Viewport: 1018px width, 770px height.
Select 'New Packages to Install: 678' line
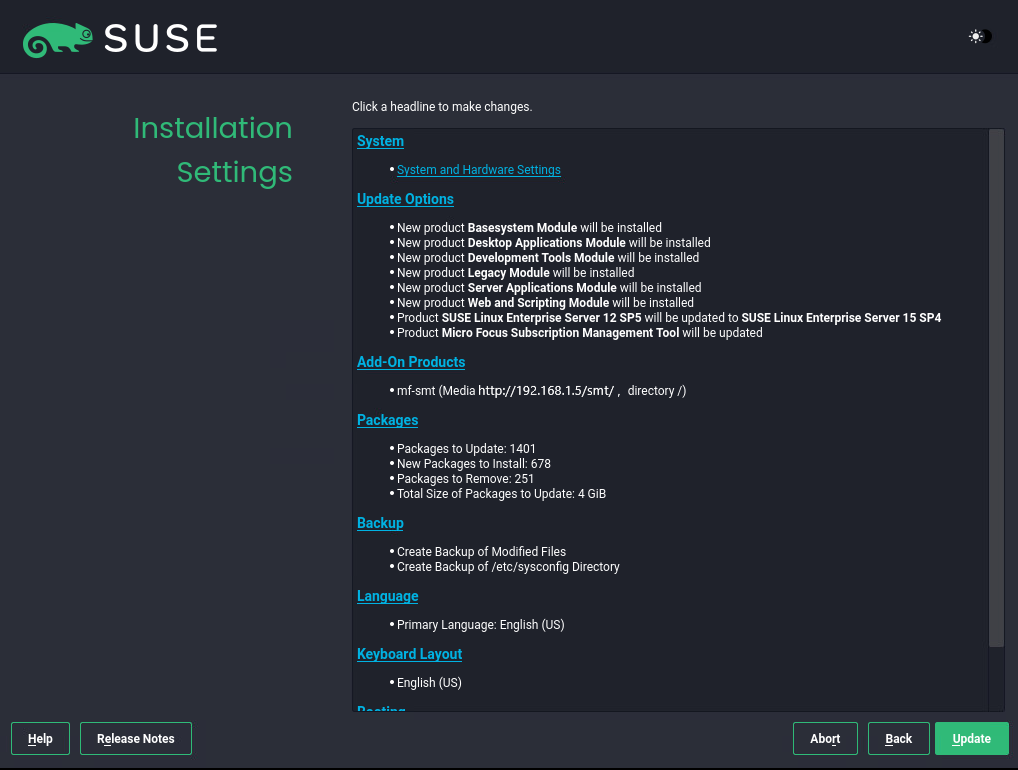tap(474, 464)
